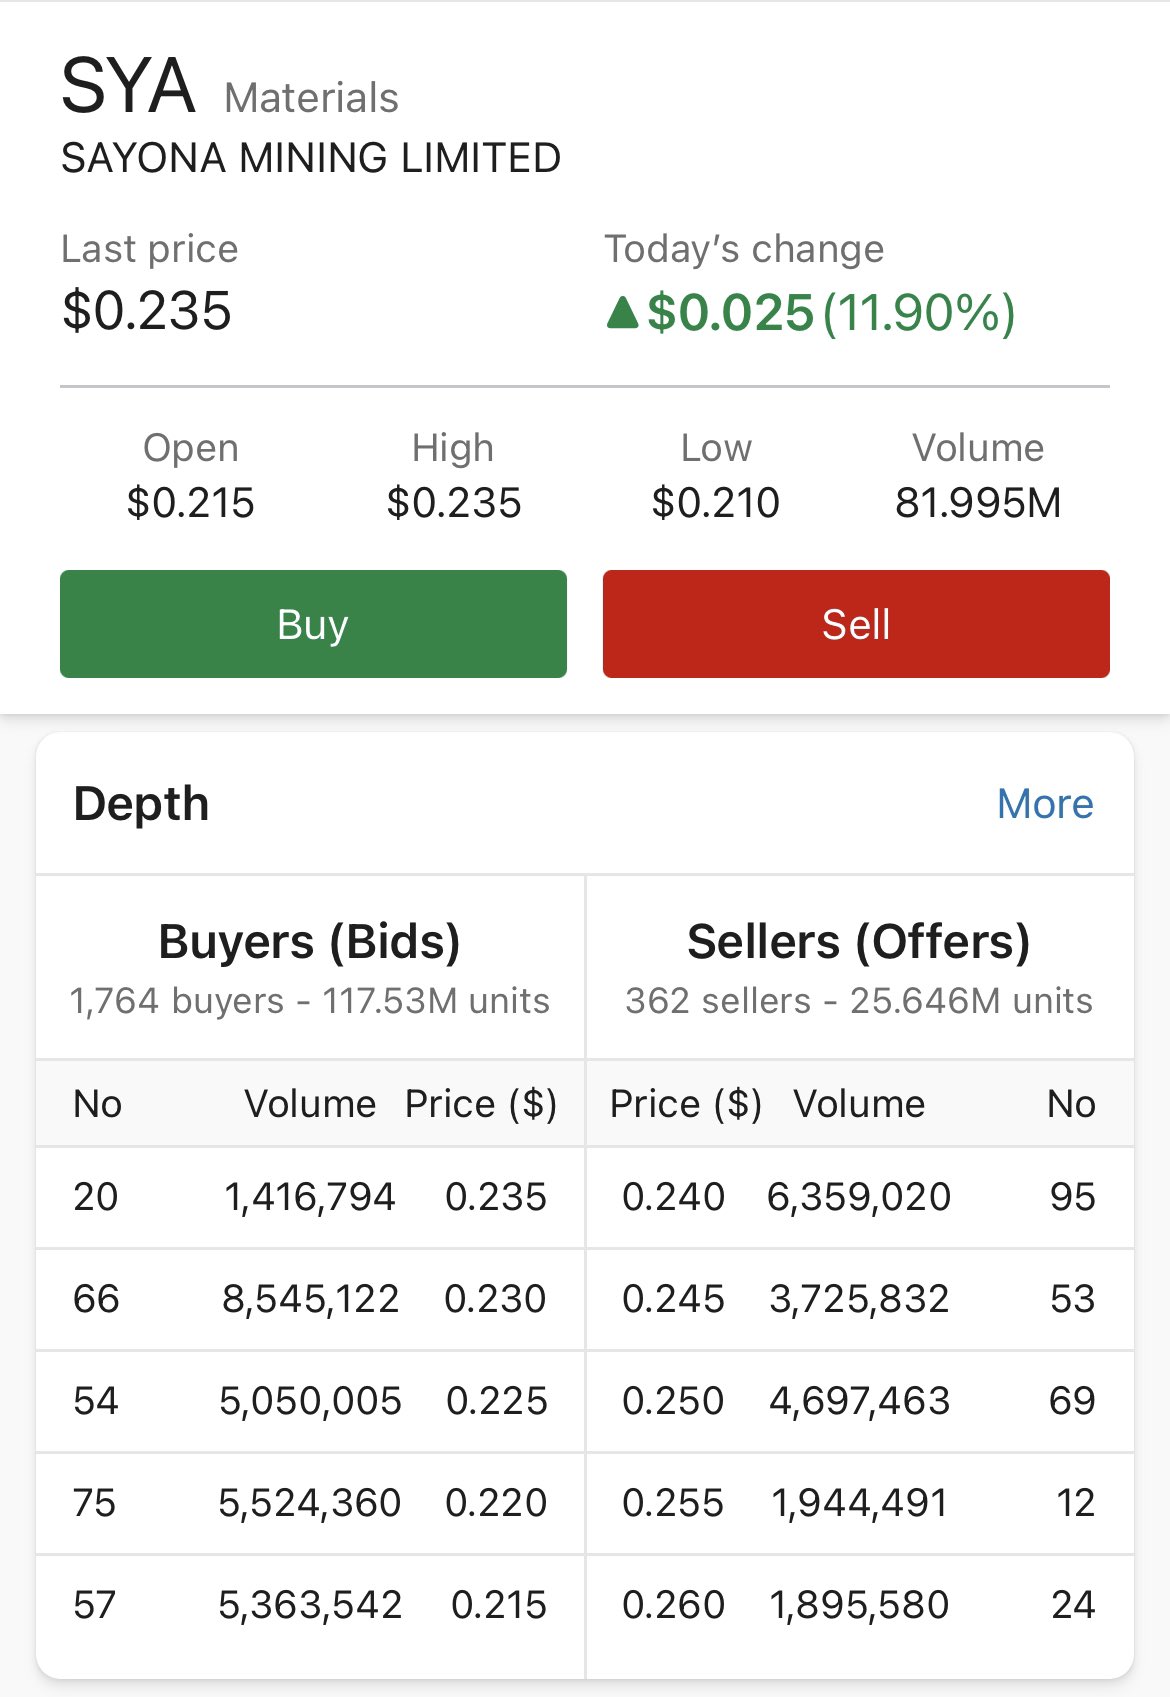
Task: Select the 0.240 offer price row
Action: [858, 1197]
